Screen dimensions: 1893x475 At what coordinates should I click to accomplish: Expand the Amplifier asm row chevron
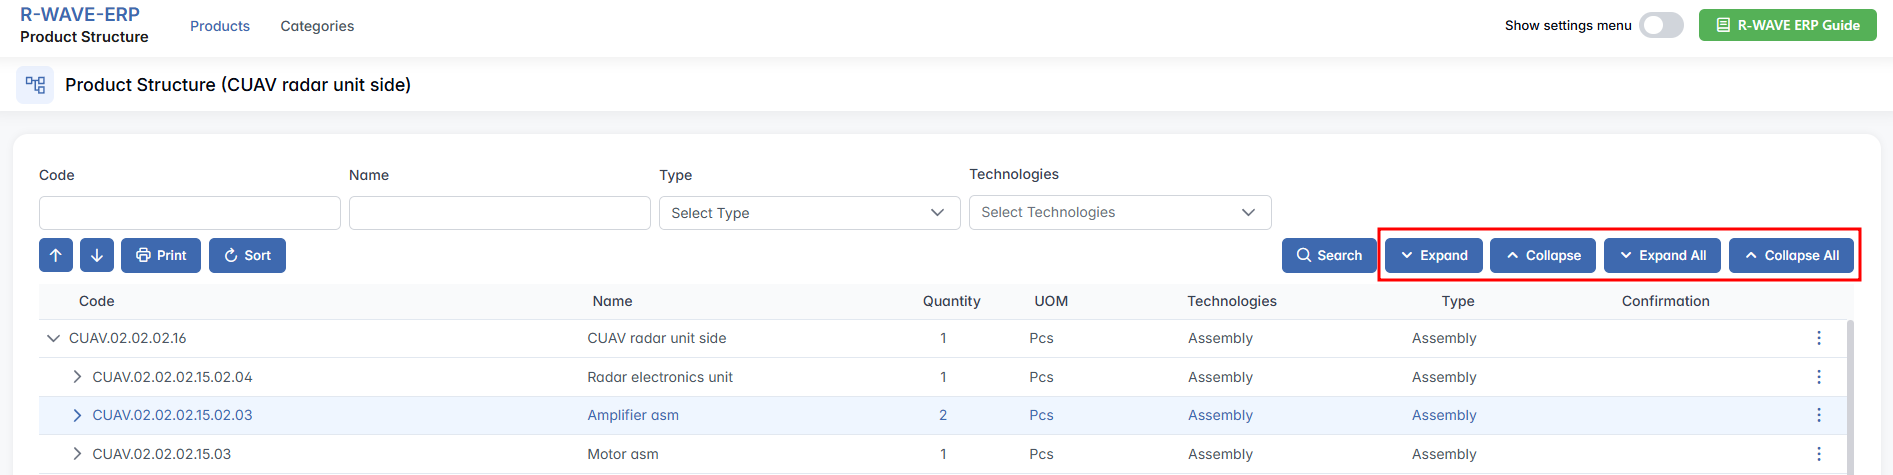[x=77, y=415]
